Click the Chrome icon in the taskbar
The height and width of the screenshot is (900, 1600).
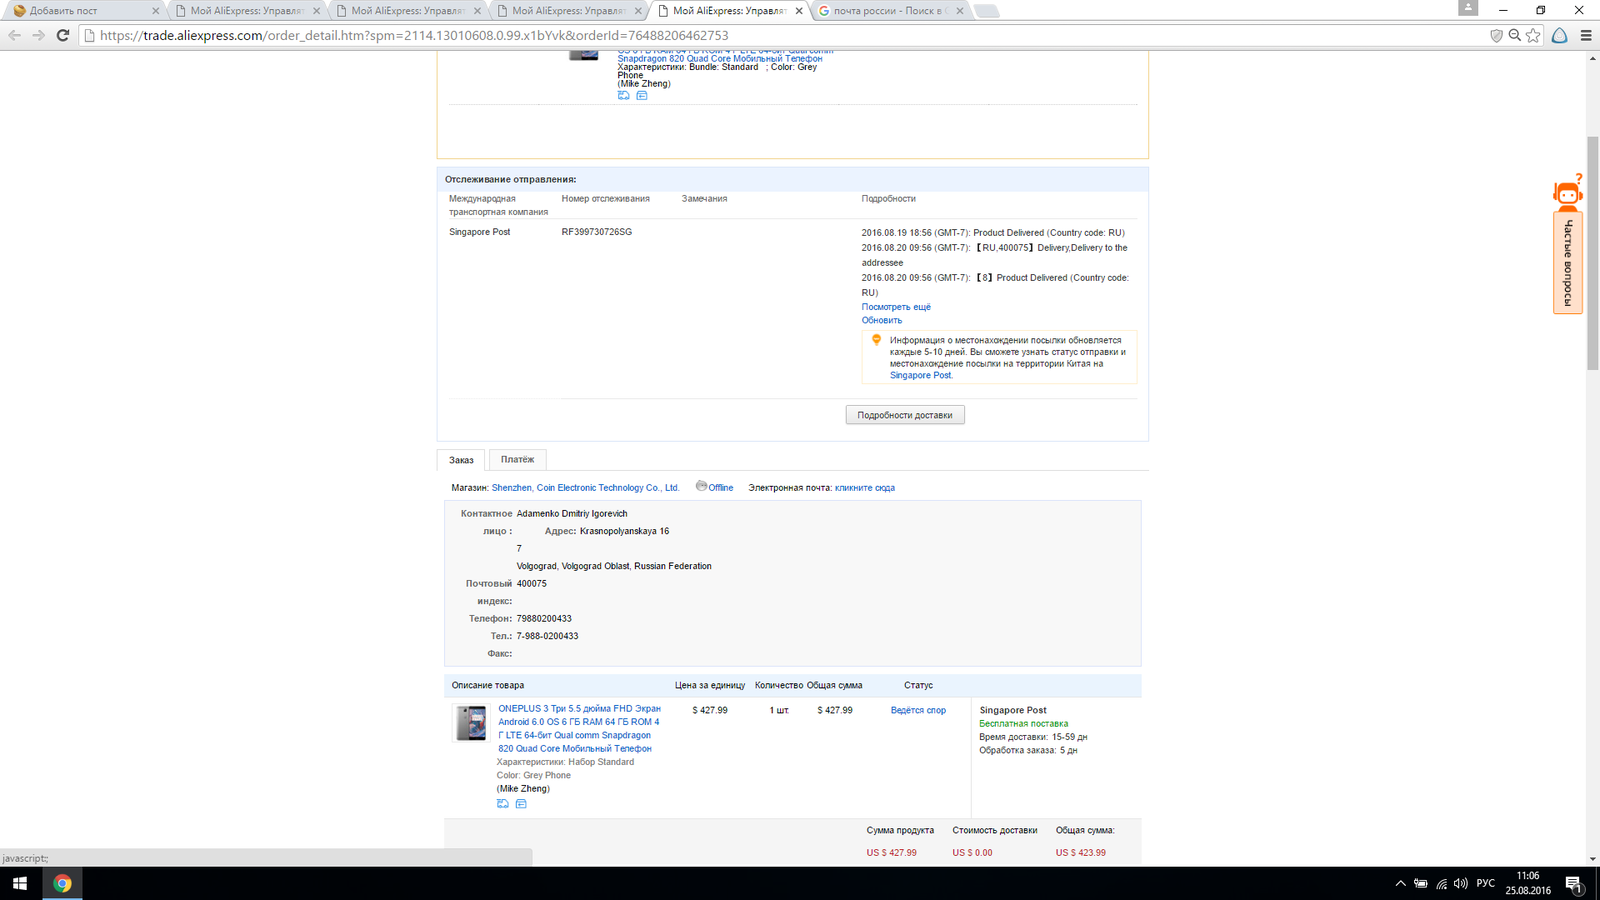(x=62, y=883)
